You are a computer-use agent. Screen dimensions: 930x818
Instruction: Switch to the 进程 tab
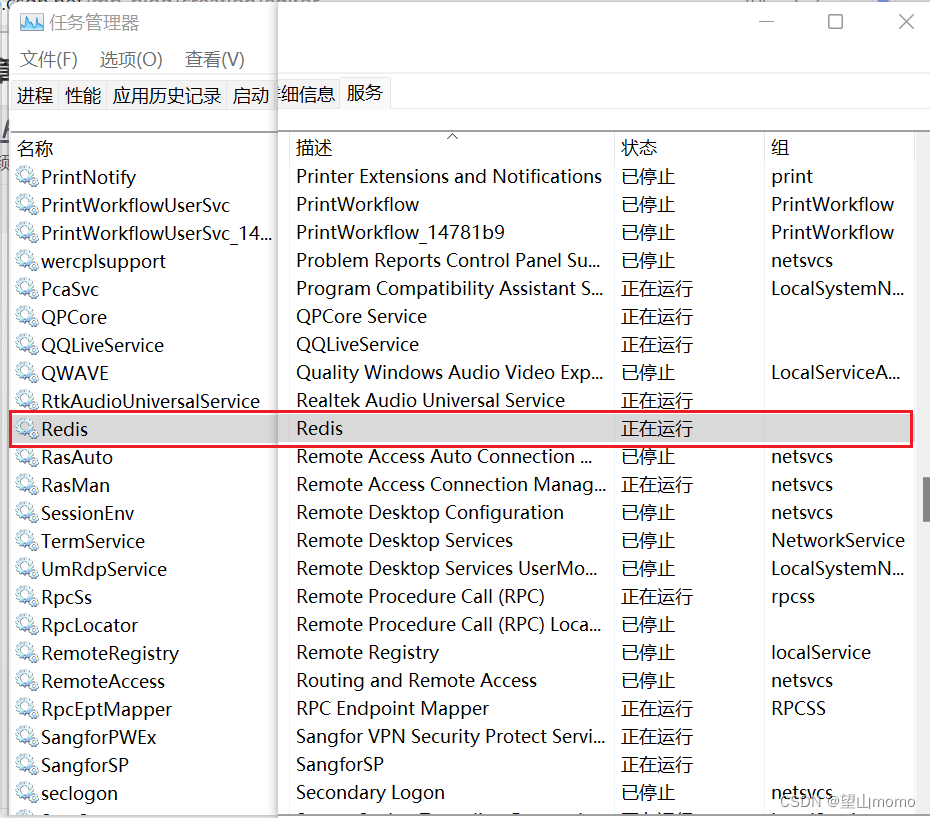click(35, 95)
